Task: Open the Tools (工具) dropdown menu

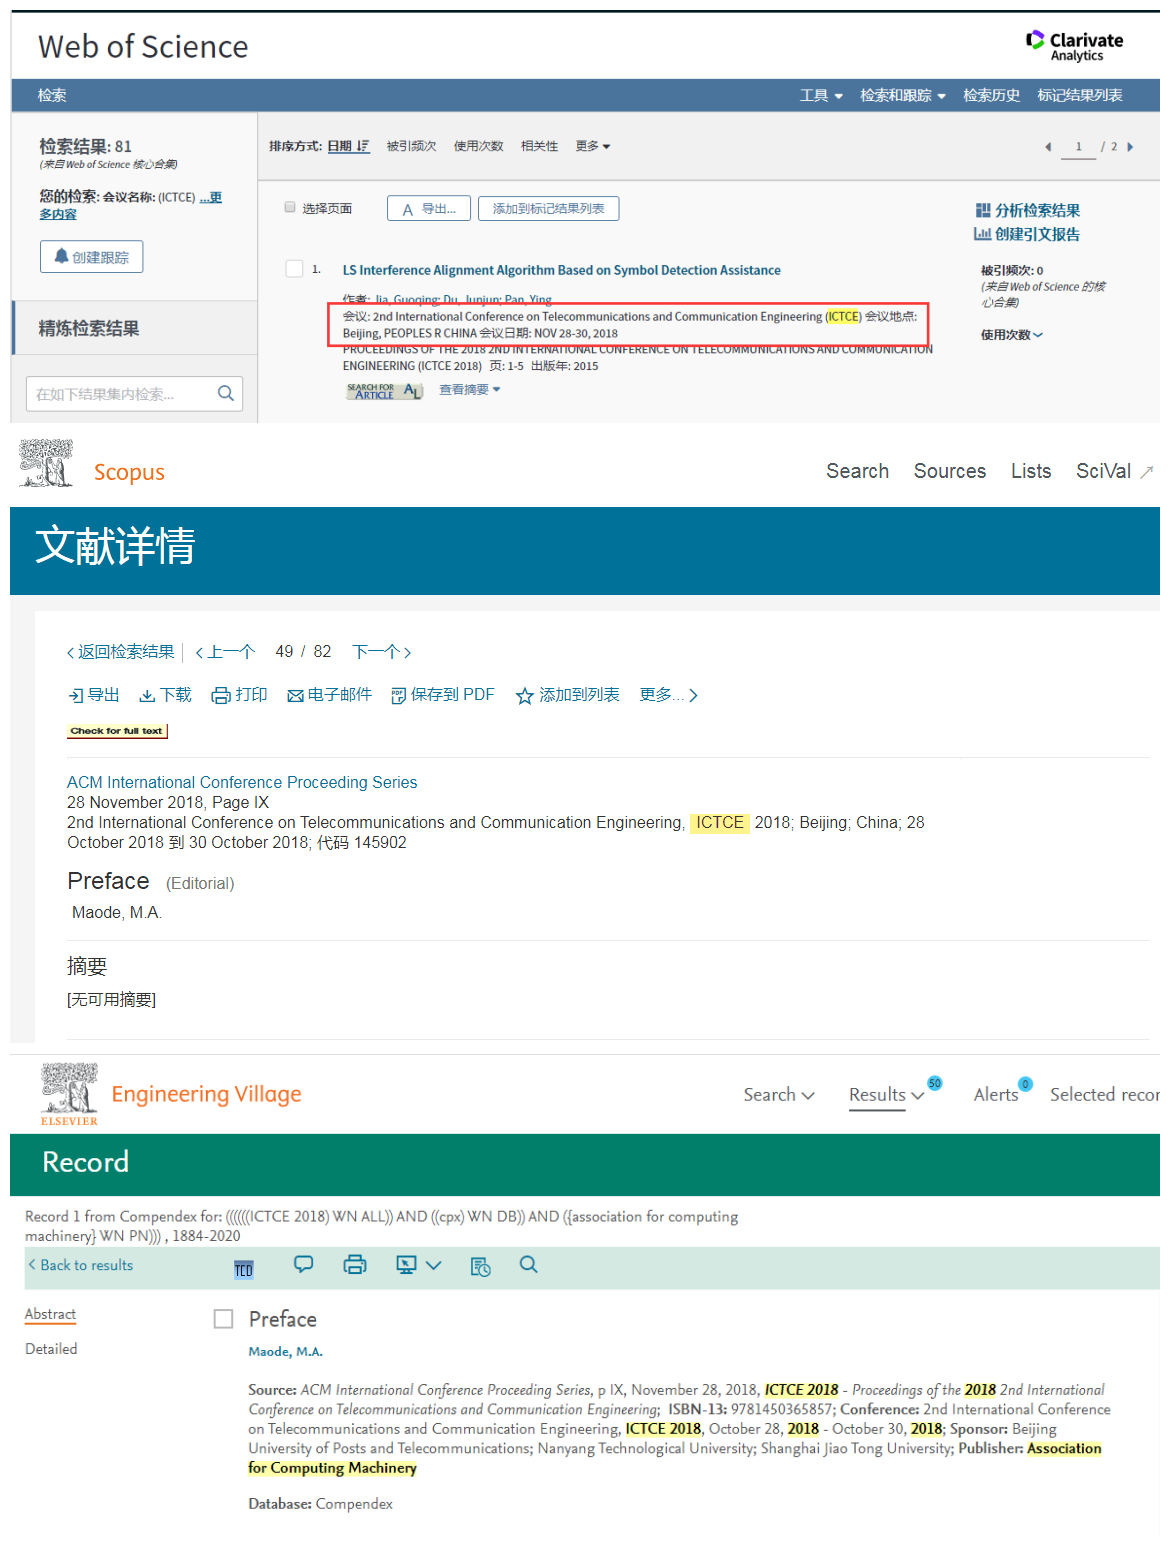Action: pos(821,96)
